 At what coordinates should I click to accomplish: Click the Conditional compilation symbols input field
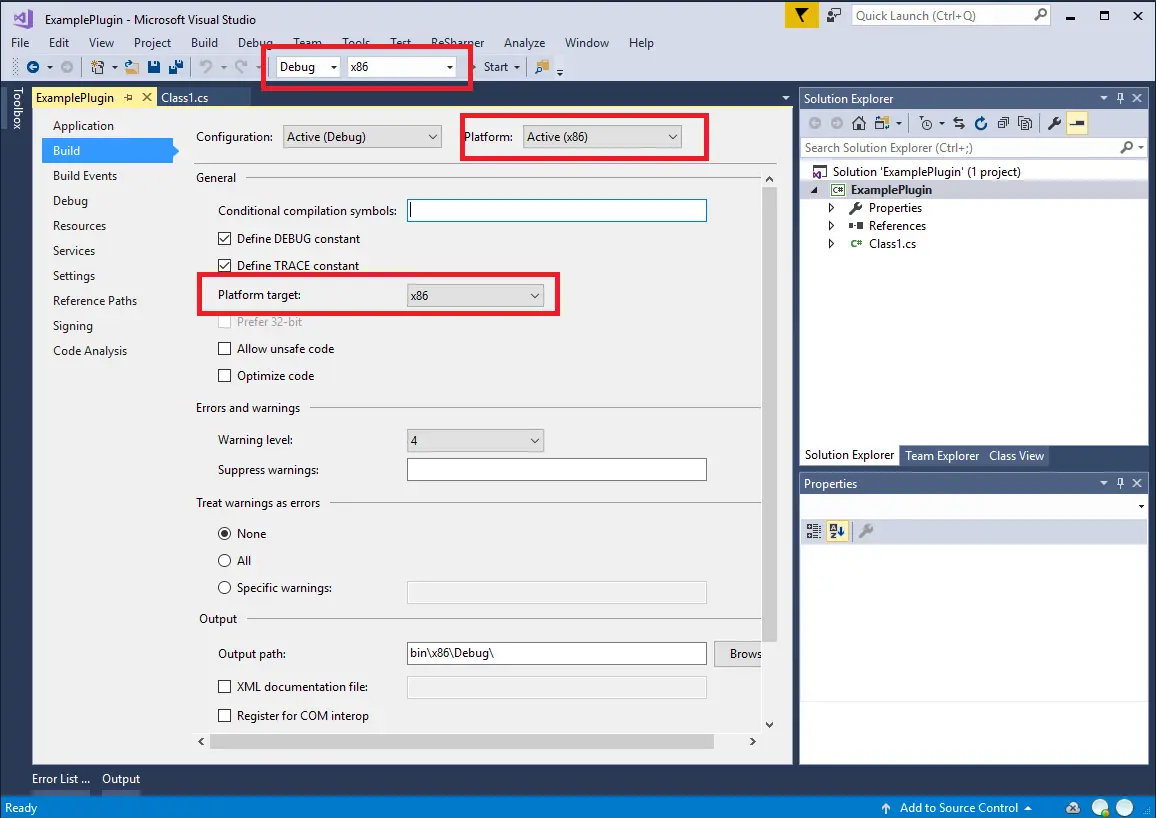[x=557, y=211]
